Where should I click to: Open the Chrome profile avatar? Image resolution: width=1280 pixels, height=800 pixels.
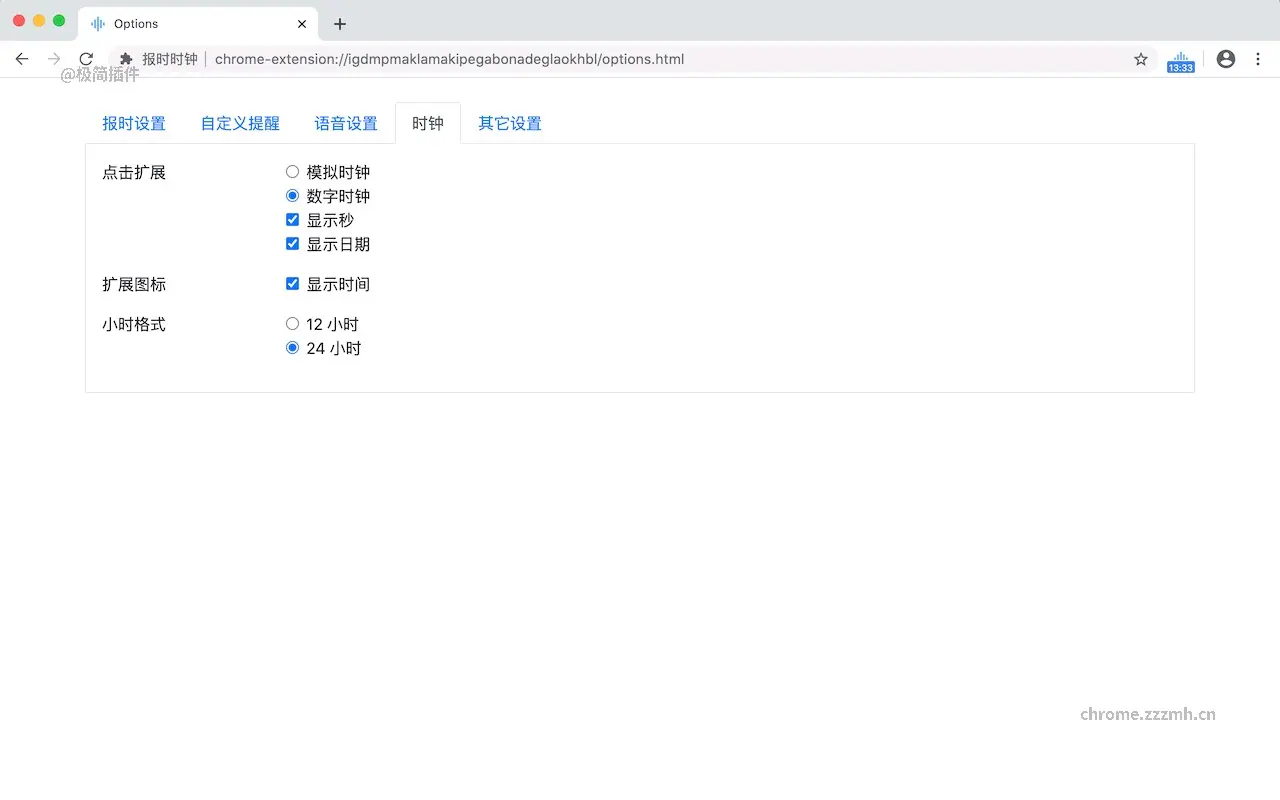1225,59
